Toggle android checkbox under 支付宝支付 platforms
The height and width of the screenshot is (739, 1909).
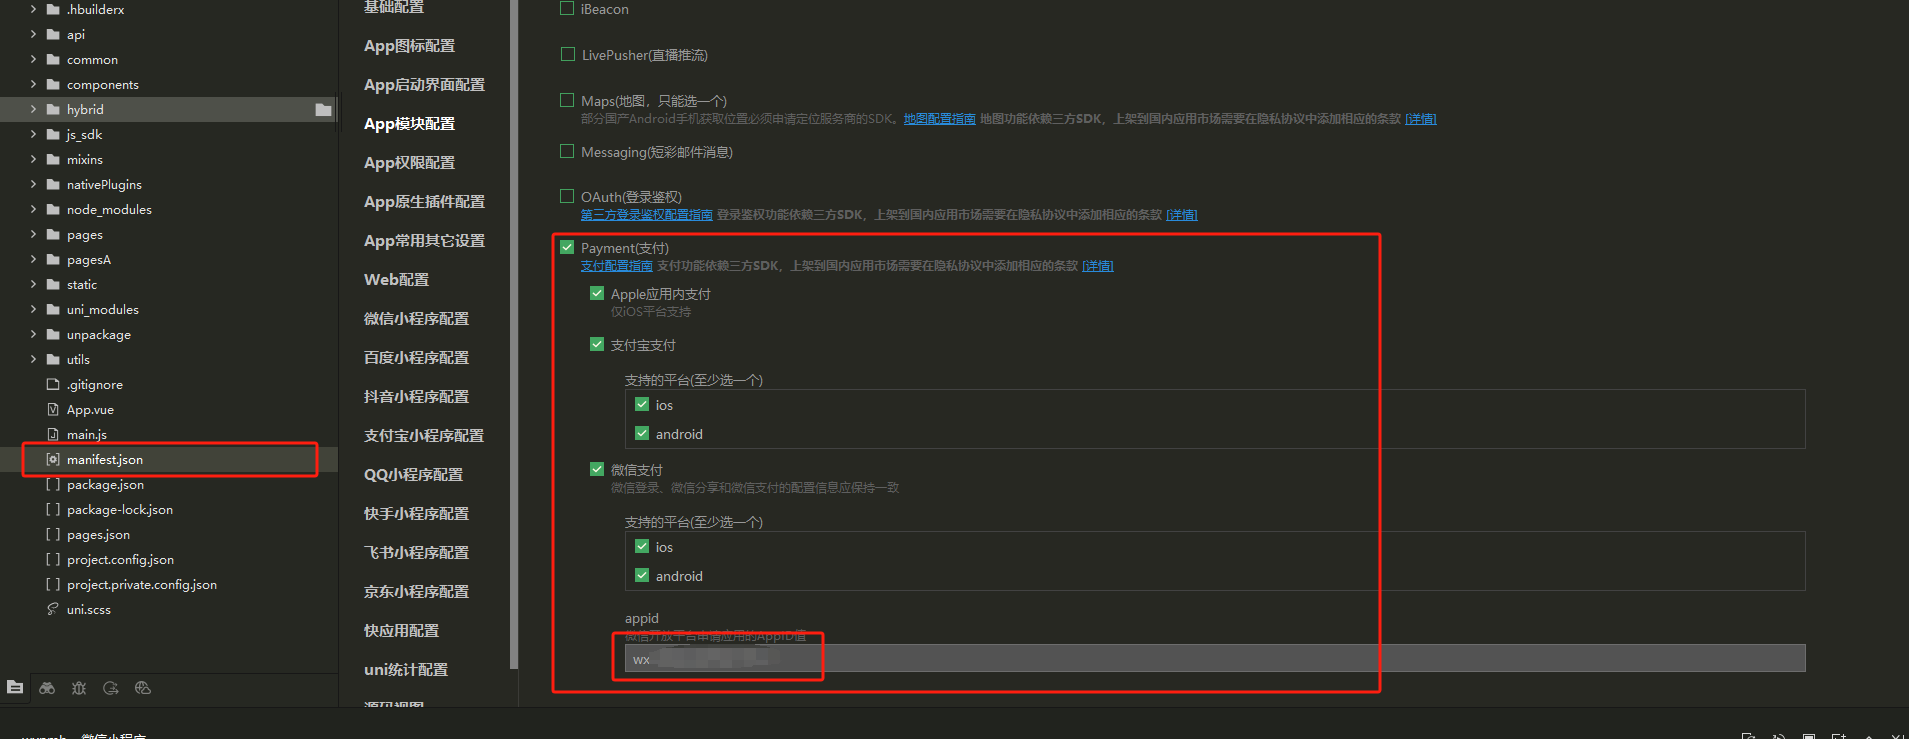click(x=642, y=433)
